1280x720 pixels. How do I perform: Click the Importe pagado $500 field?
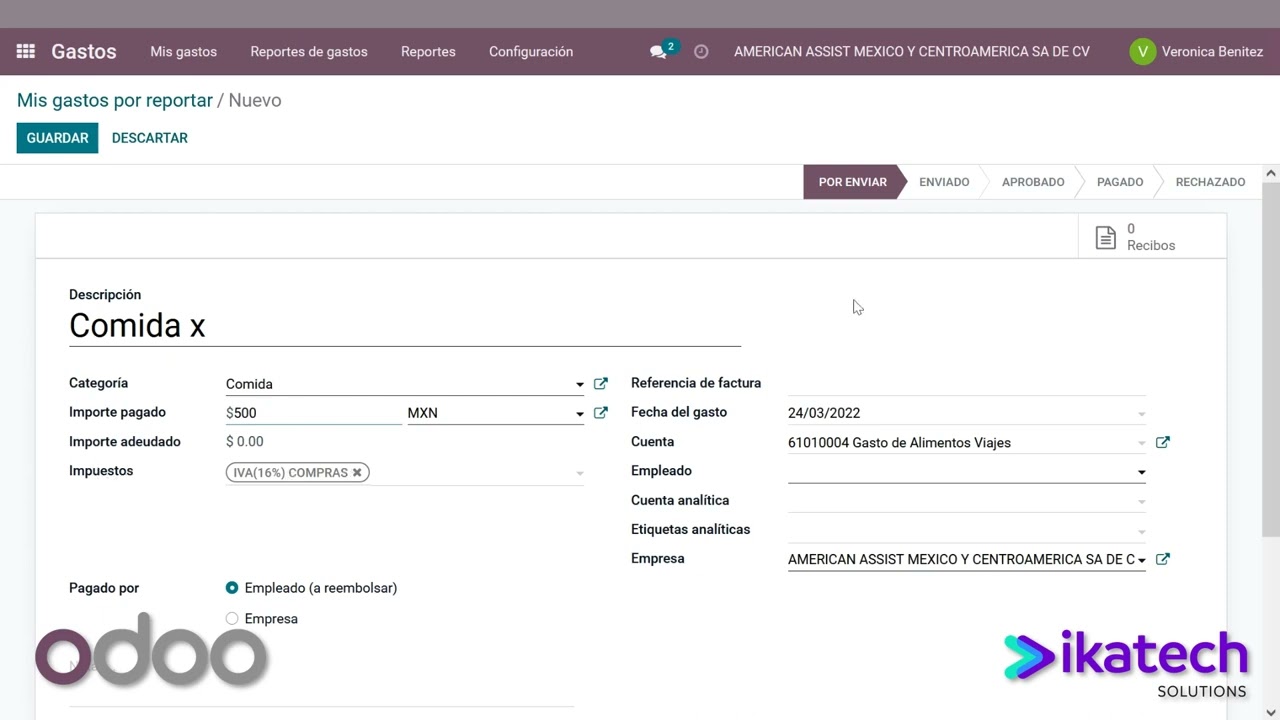tap(314, 413)
